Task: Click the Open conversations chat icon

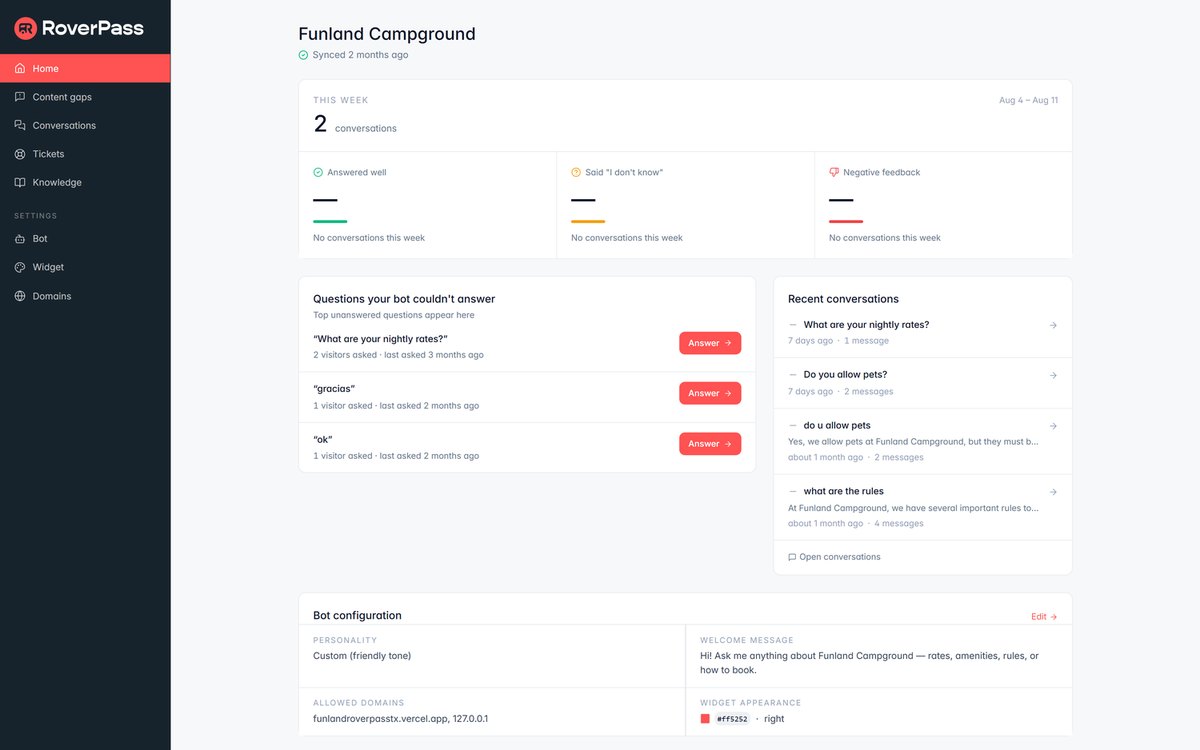Action: coord(792,557)
